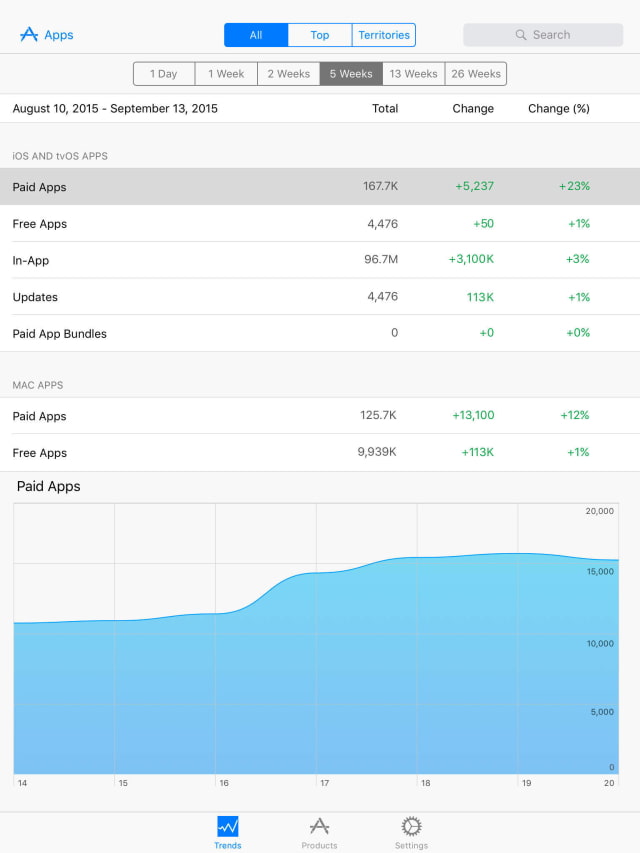This screenshot has height=853, width=640.
Task: Switch to the Top segment
Action: [320, 35]
